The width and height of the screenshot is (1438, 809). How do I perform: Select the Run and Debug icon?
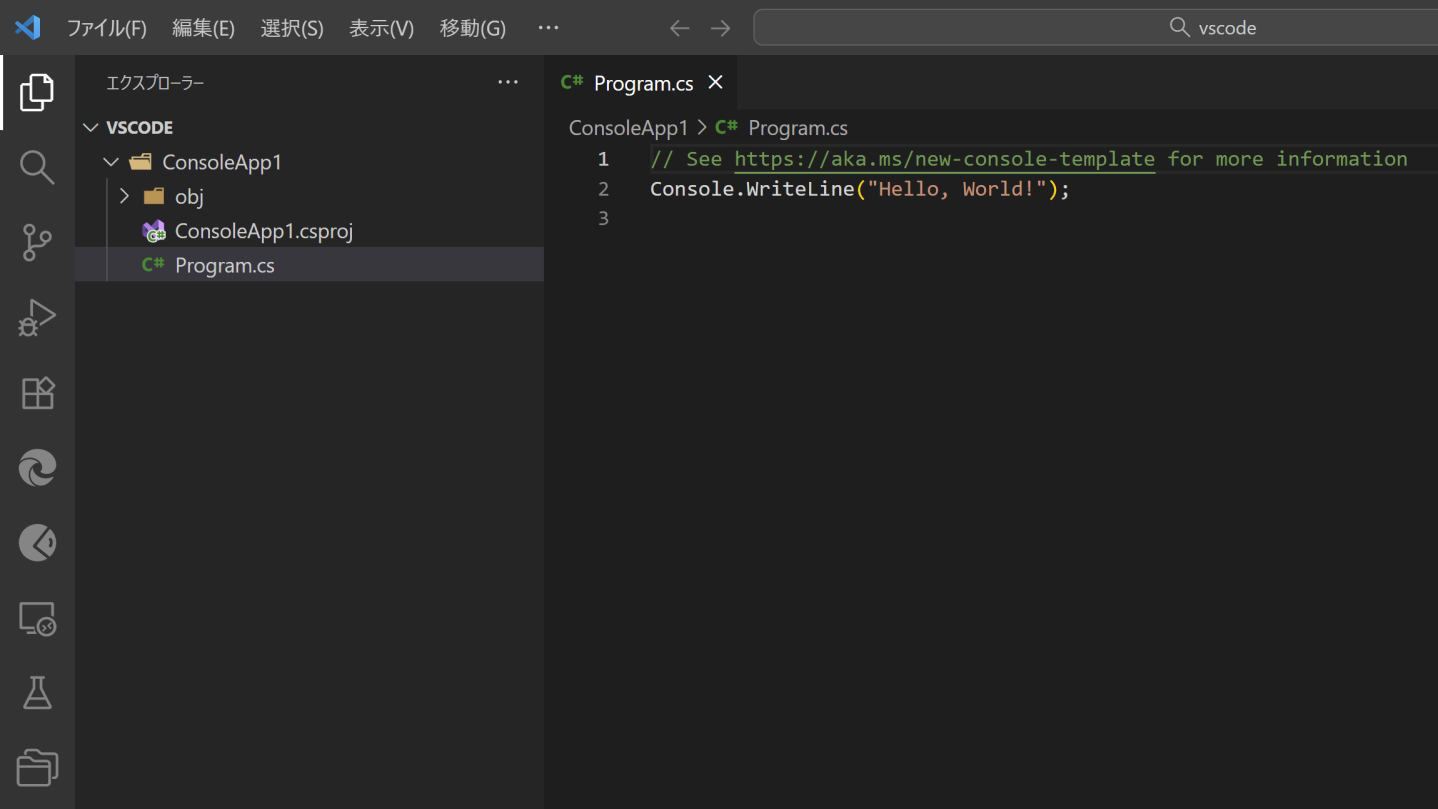click(x=37, y=317)
